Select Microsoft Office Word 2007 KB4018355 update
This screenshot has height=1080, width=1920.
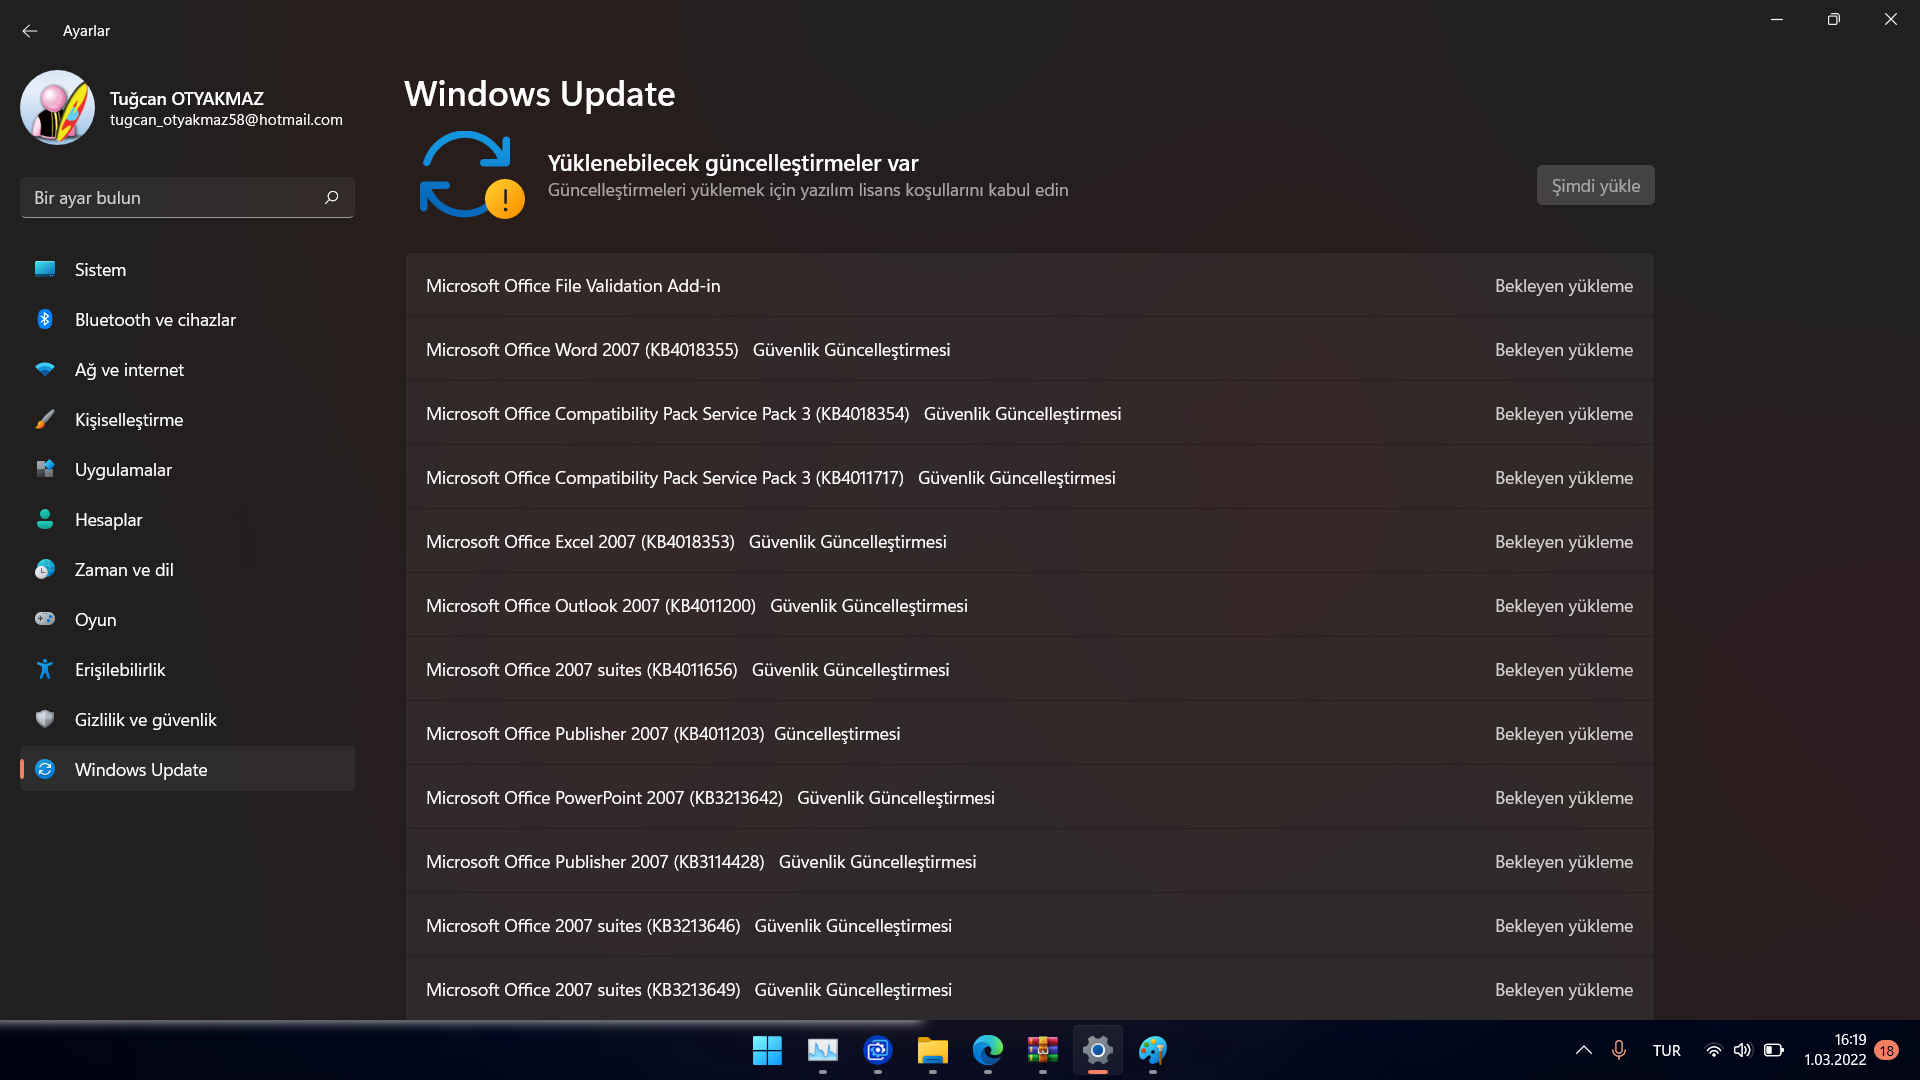coord(582,350)
